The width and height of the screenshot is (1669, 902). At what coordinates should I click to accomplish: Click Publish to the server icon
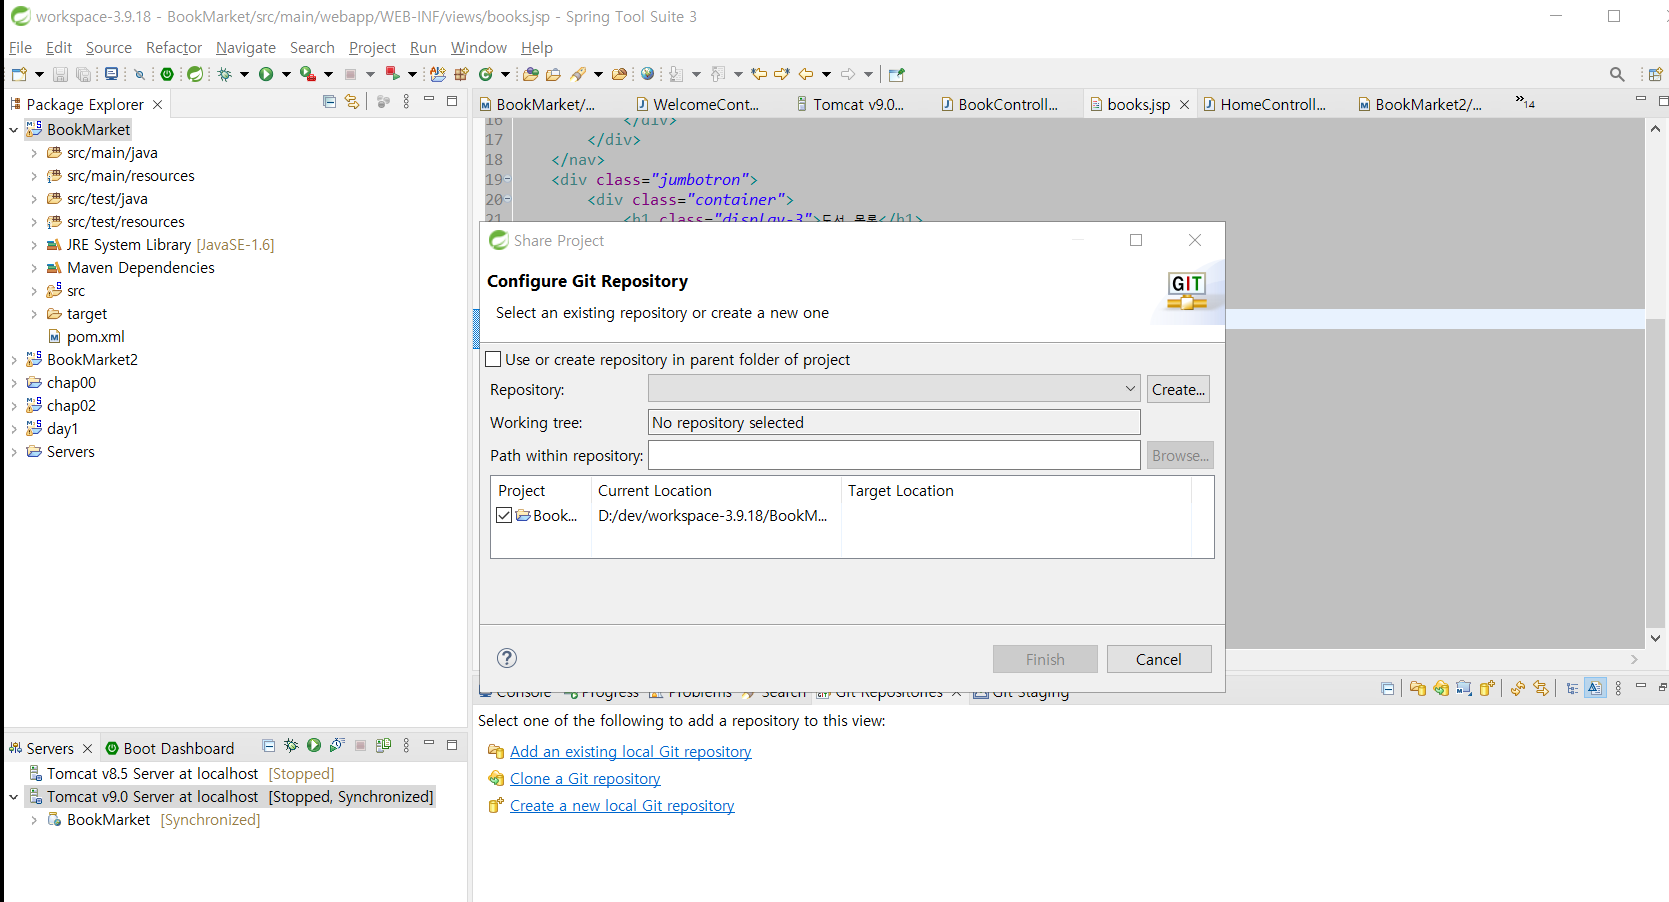tap(383, 745)
